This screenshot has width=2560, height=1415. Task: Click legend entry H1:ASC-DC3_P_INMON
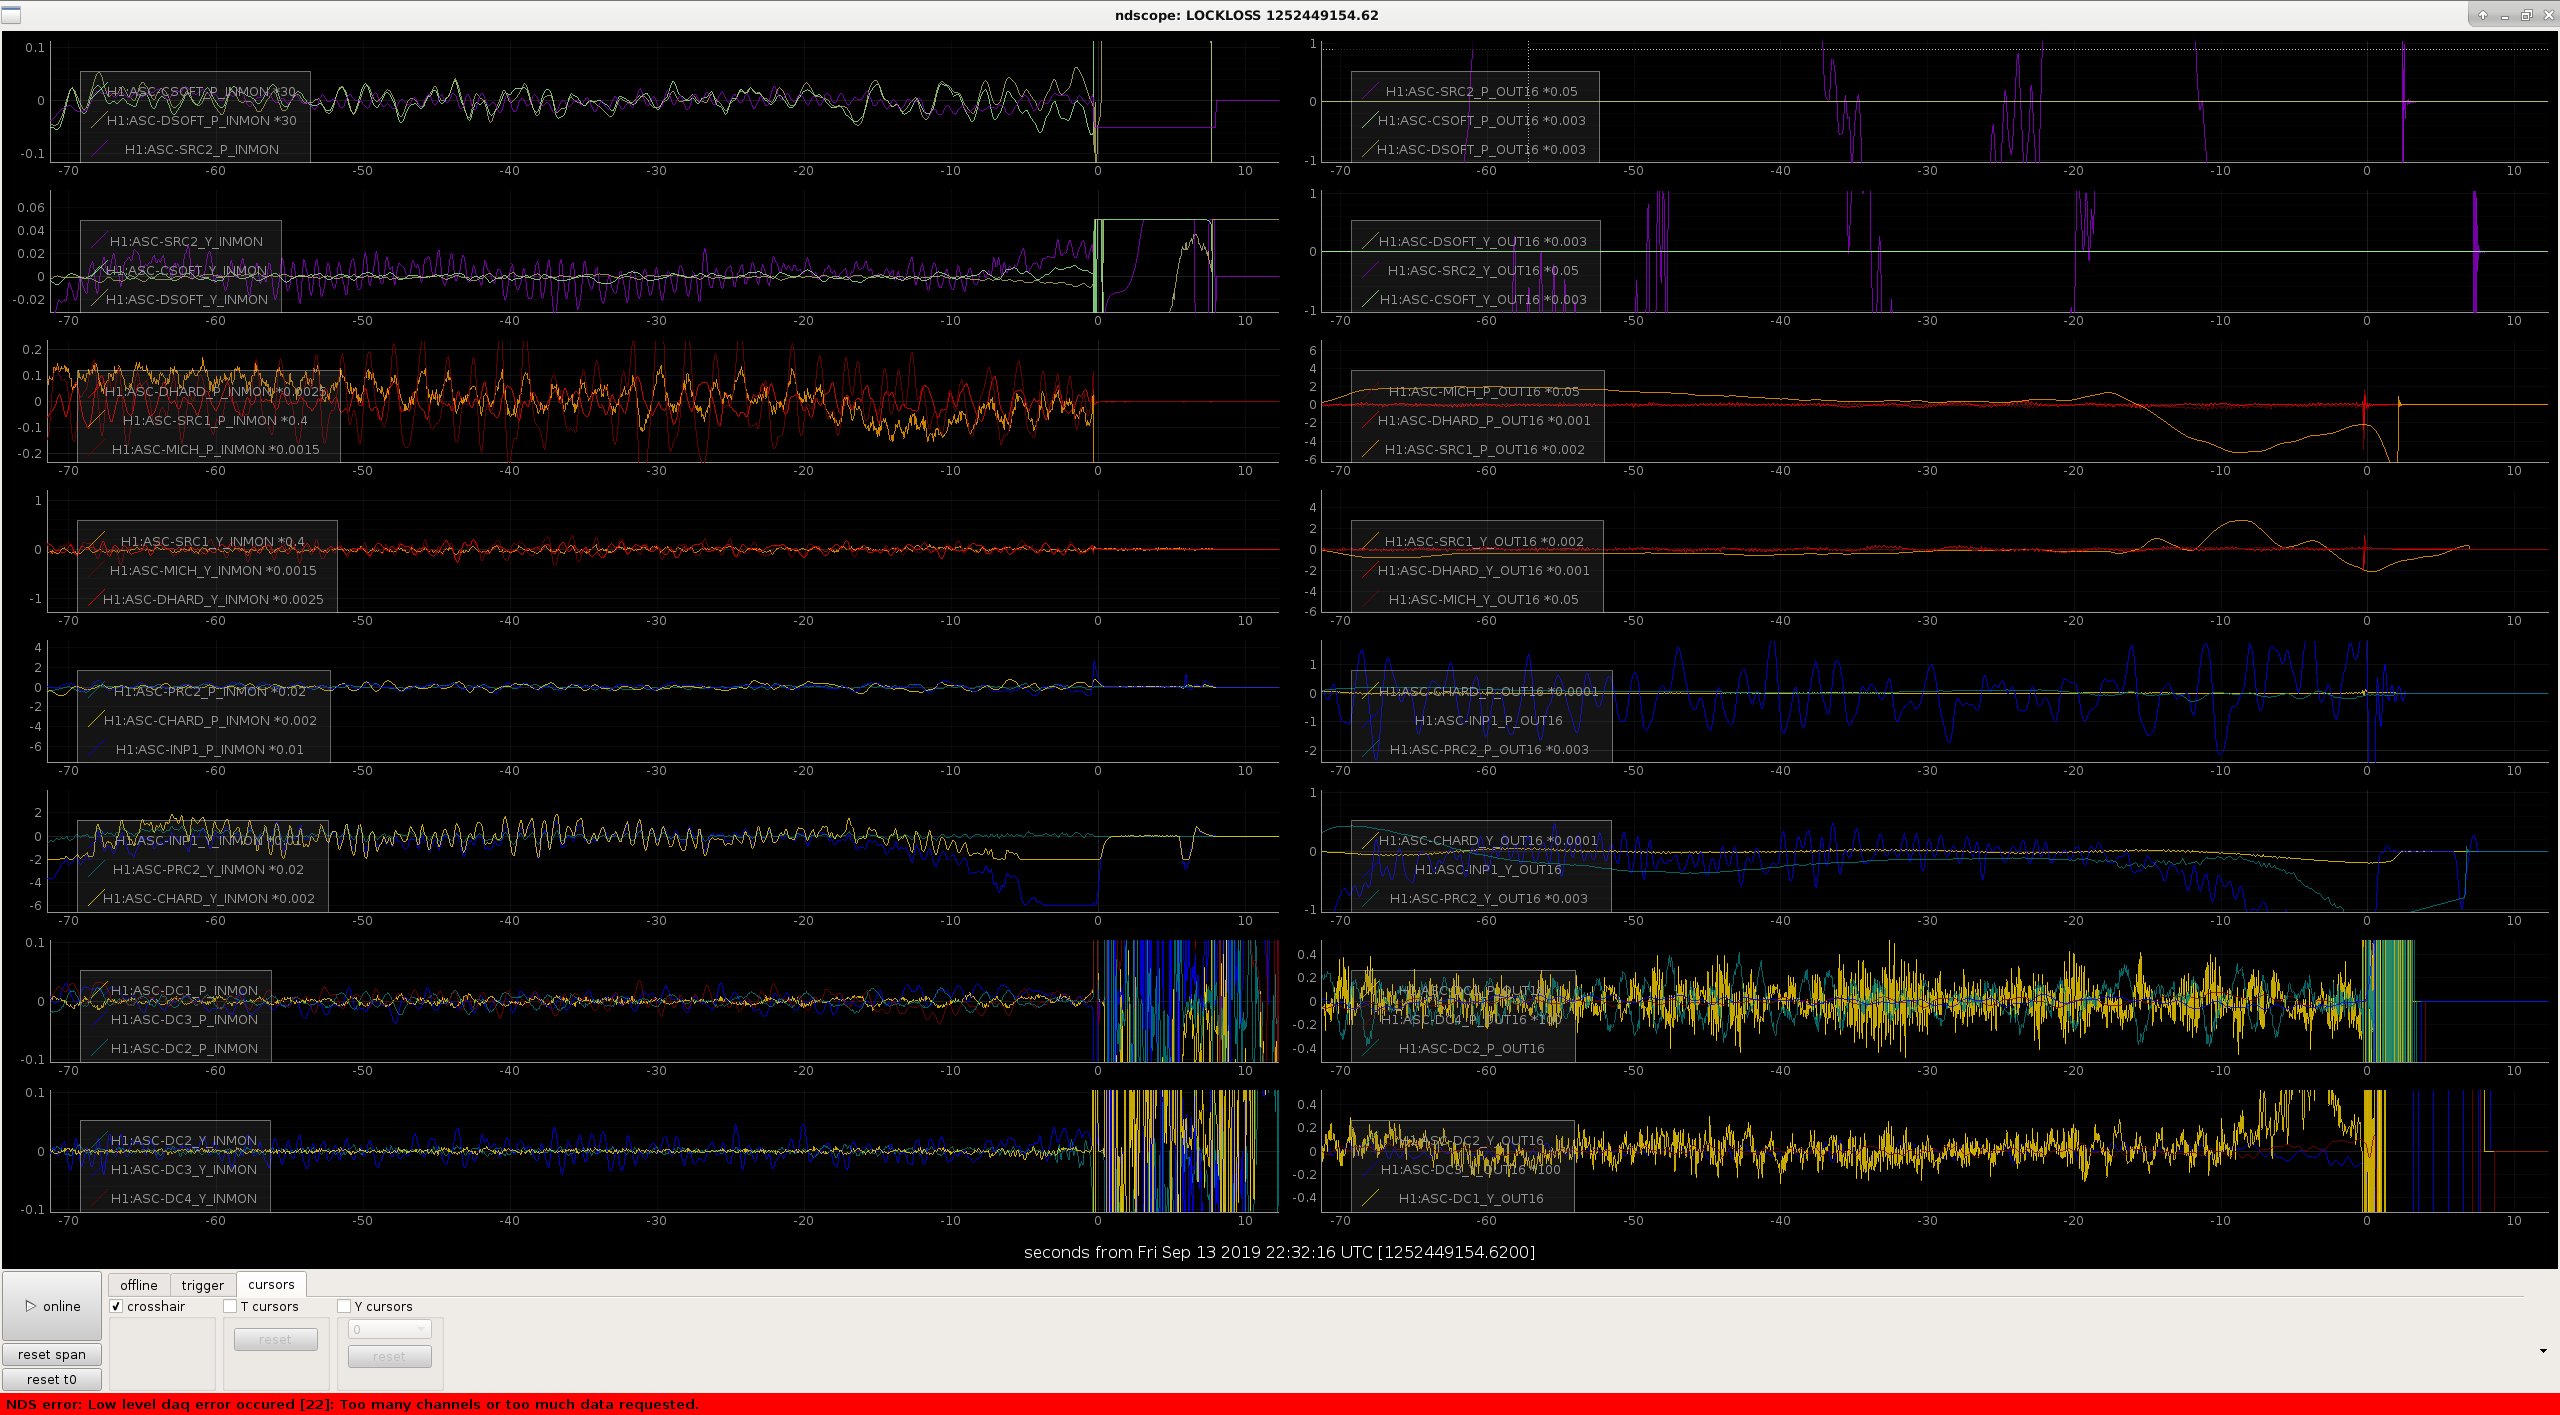(x=184, y=1019)
